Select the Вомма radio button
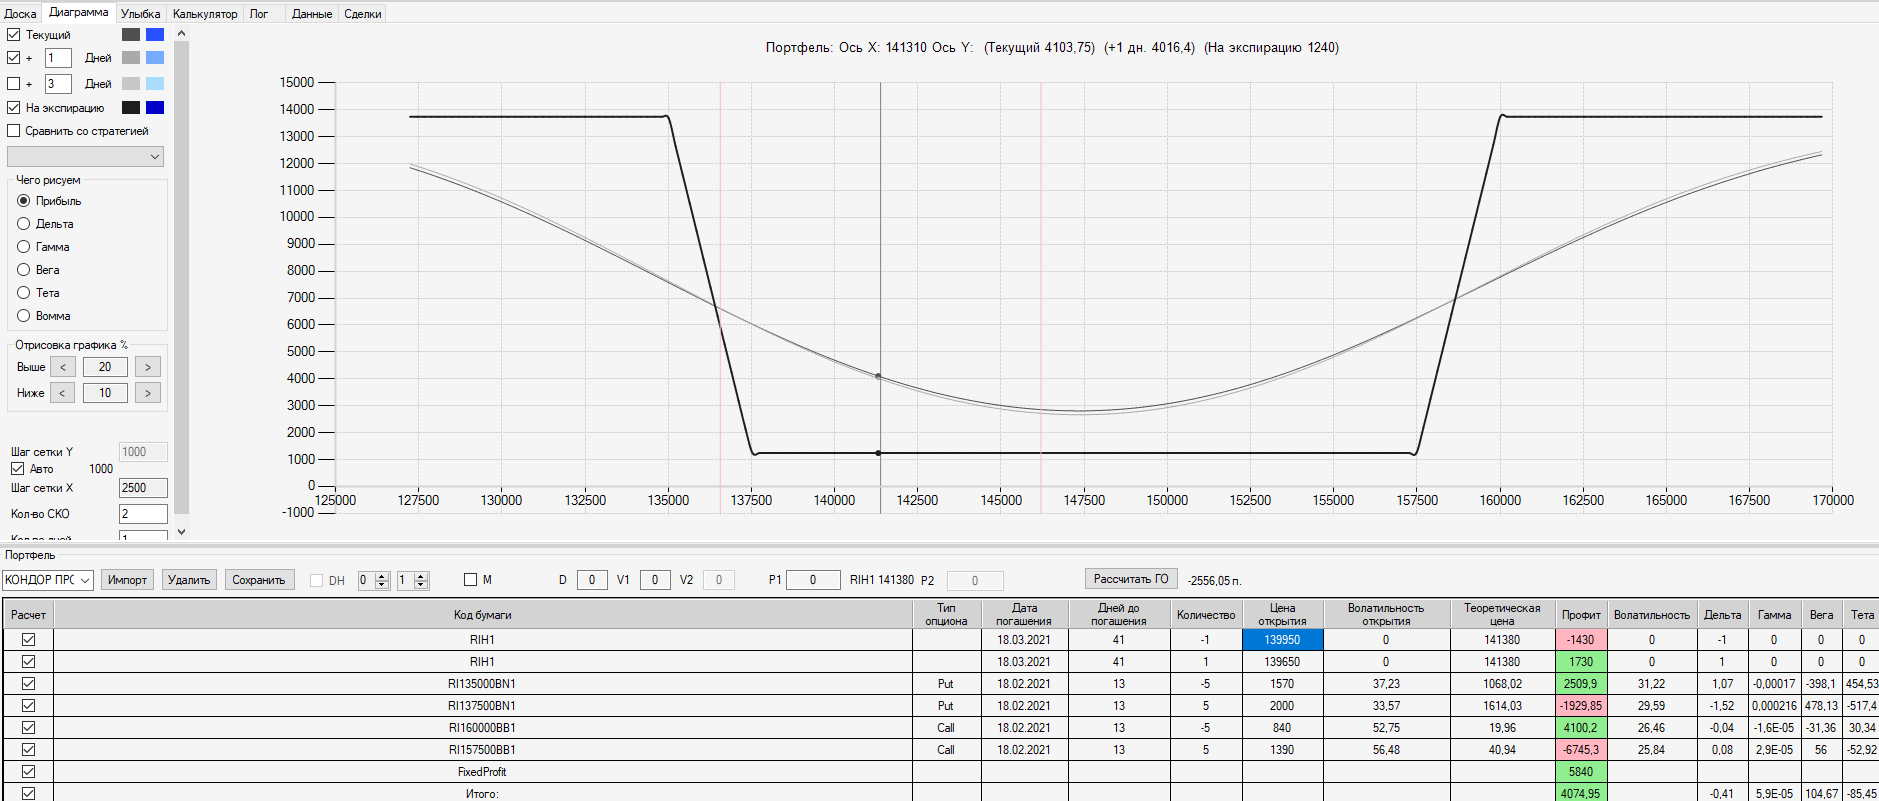The image size is (1879, 801). 24,316
